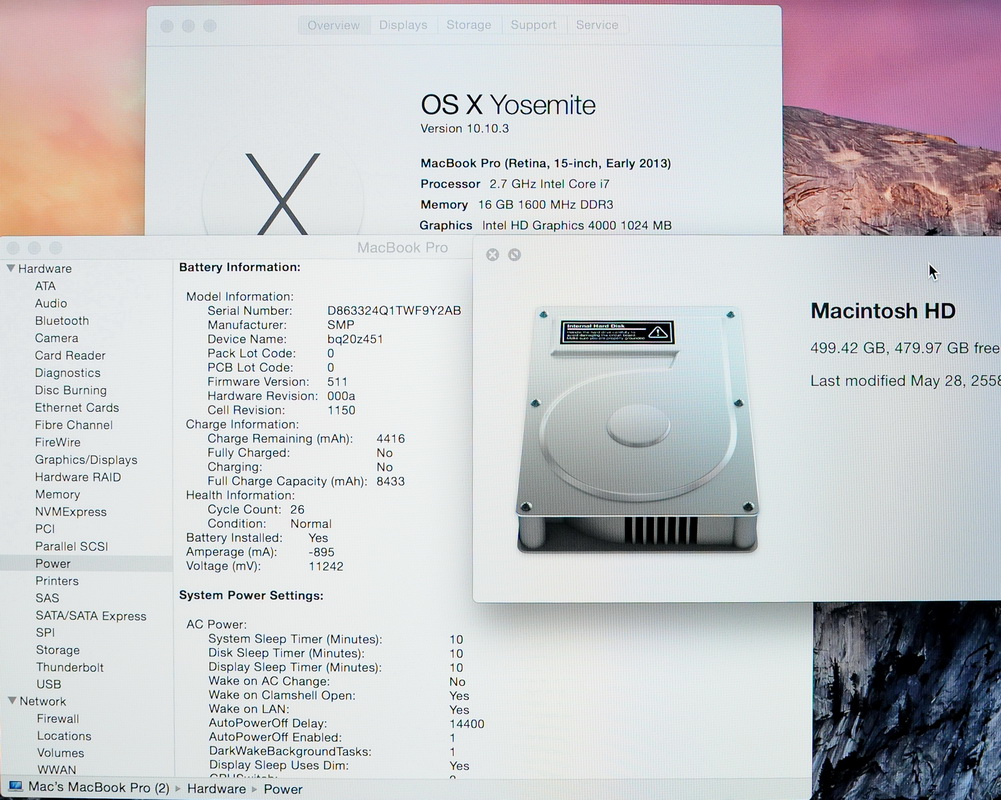
Task: Select the highlighted Power row
Action: pos(86,563)
